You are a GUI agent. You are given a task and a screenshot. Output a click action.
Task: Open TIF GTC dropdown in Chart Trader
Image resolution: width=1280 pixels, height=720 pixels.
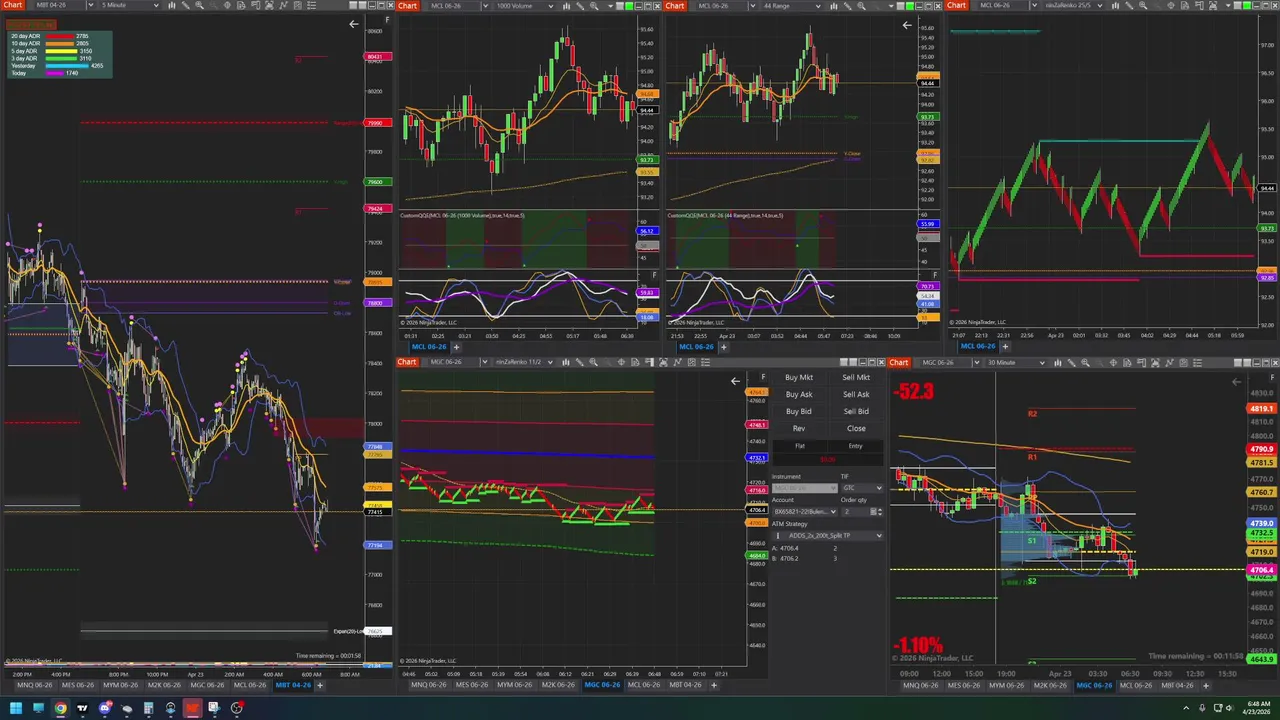click(x=862, y=488)
